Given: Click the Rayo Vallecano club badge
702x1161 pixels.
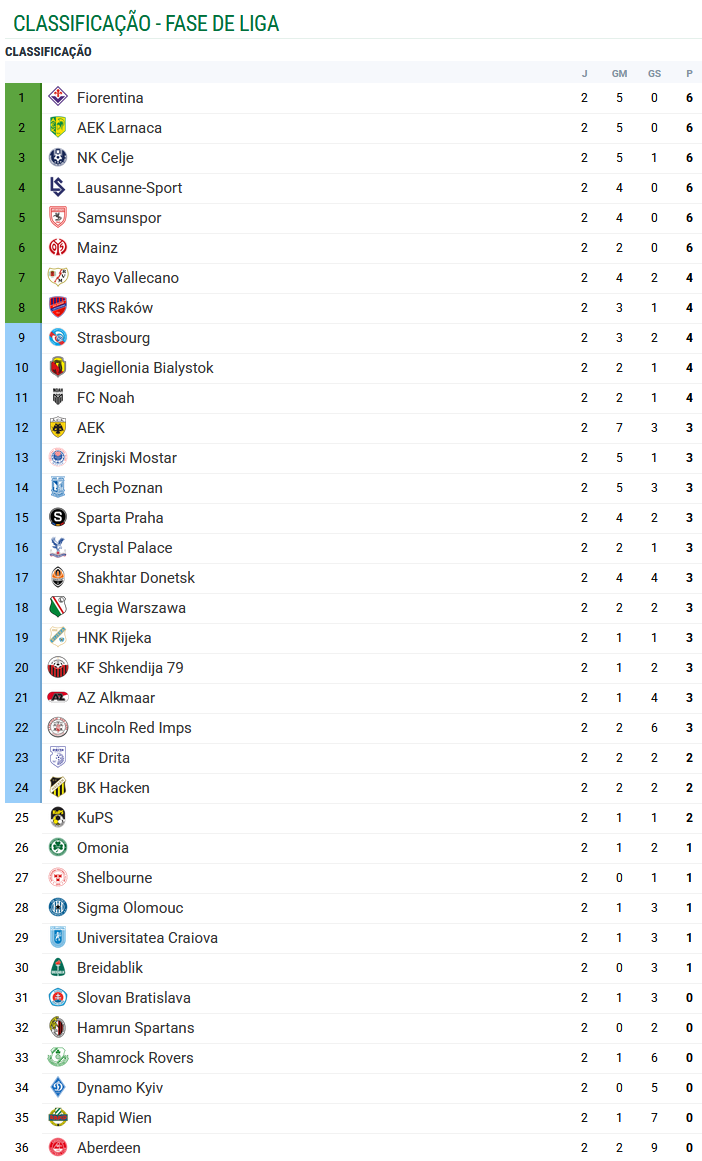Looking at the screenshot, I should pos(58,278).
